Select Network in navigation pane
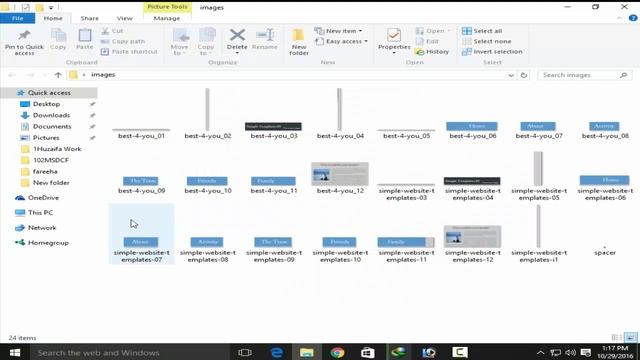Image resolution: width=640 pixels, height=360 pixels. [42, 228]
